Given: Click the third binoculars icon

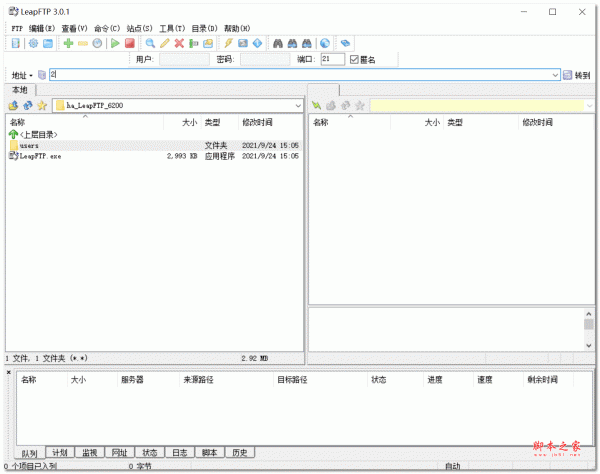Looking at the screenshot, I should [x=307, y=43].
